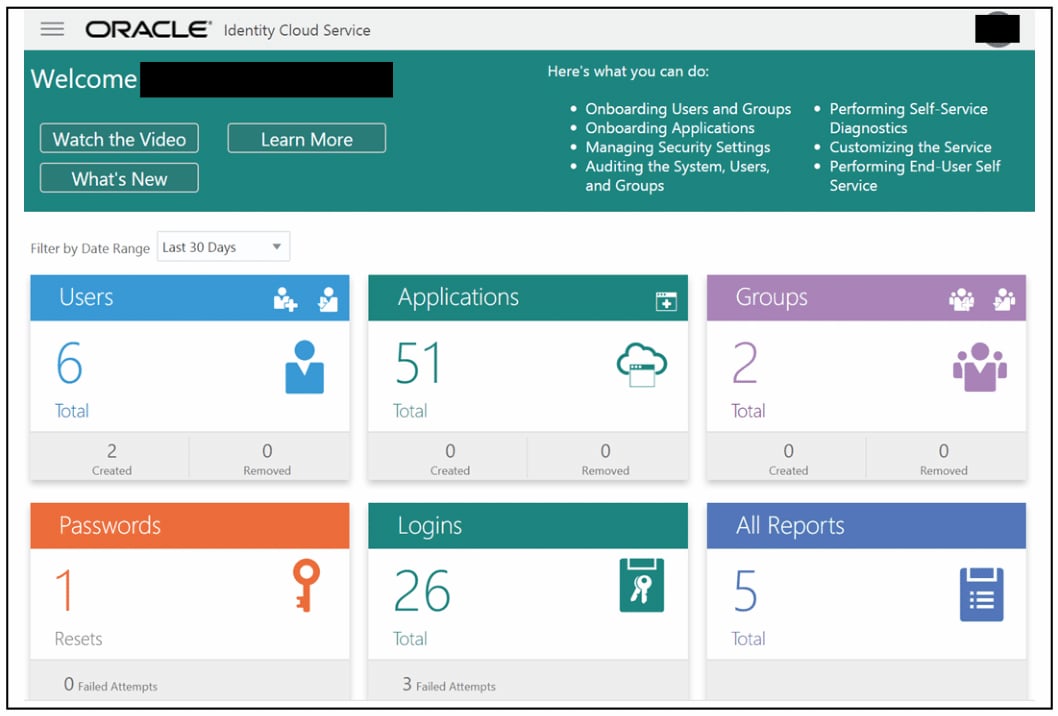Click the purple group people icon
The image size is (1058, 716).
(980, 367)
